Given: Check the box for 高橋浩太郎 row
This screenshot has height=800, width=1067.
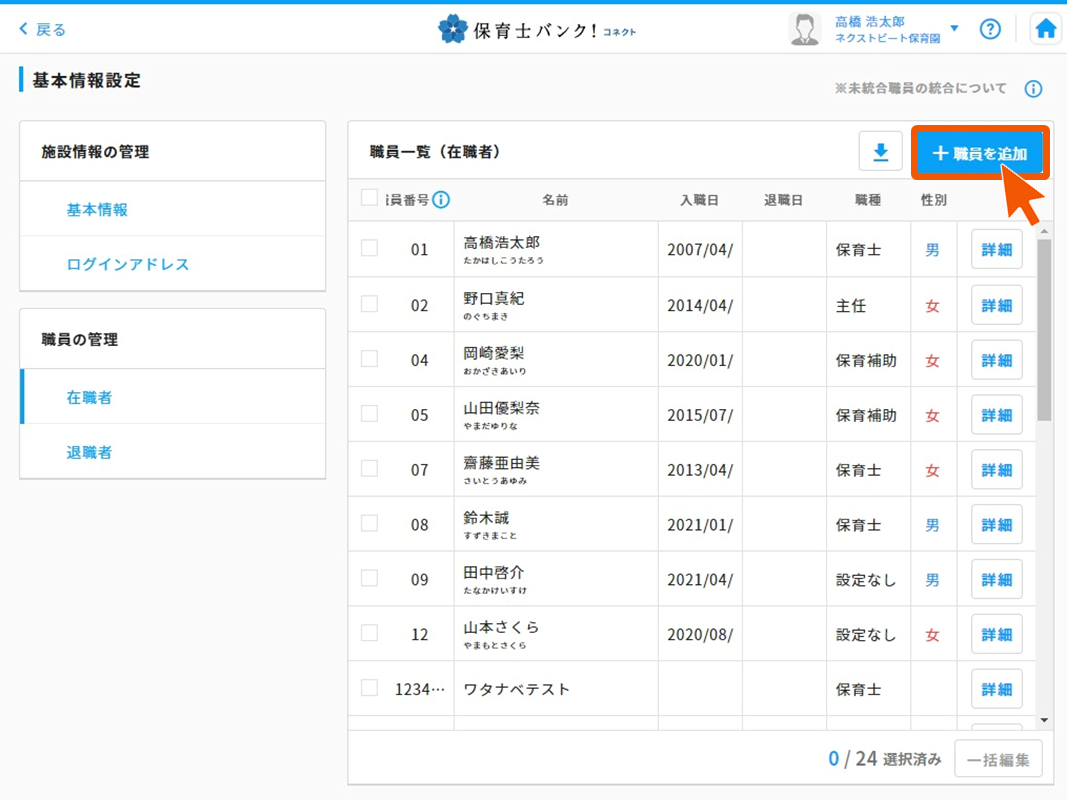Looking at the screenshot, I should click(369, 248).
